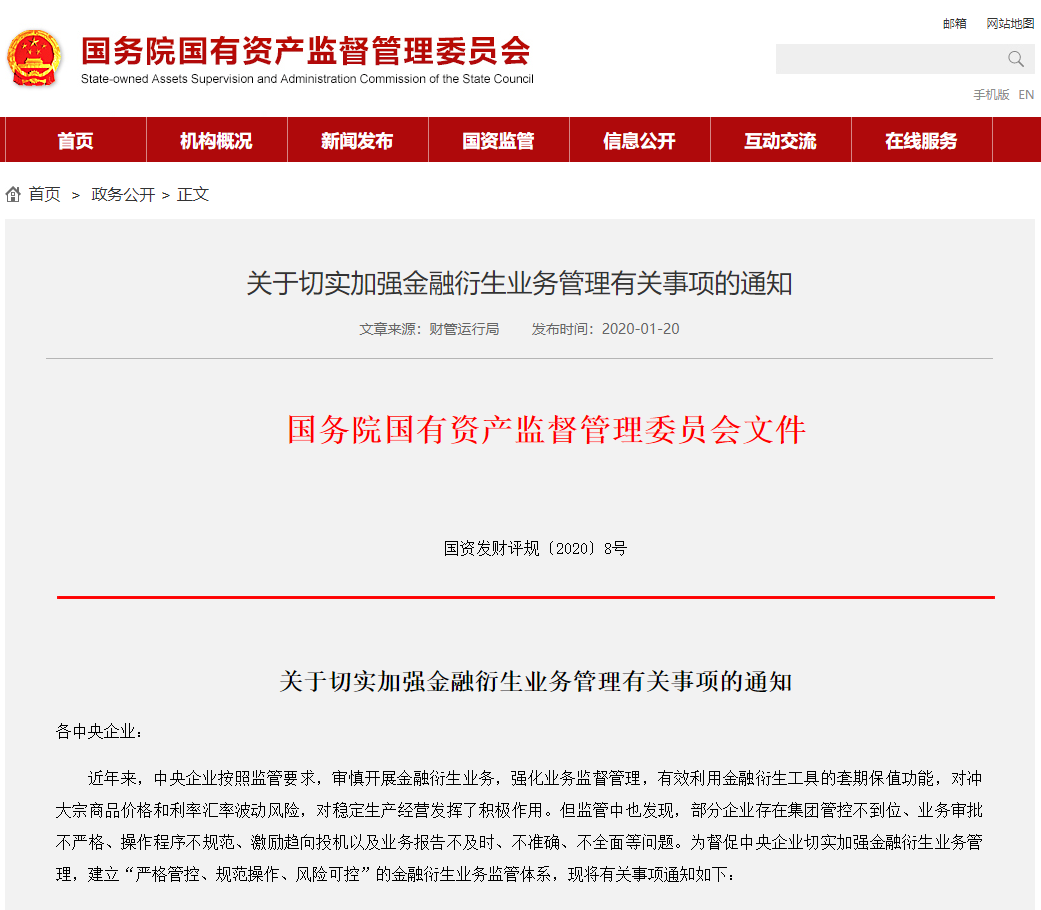The image size is (1041, 910).
Task: Click the 正文 breadcrumb text
Action: (x=193, y=195)
